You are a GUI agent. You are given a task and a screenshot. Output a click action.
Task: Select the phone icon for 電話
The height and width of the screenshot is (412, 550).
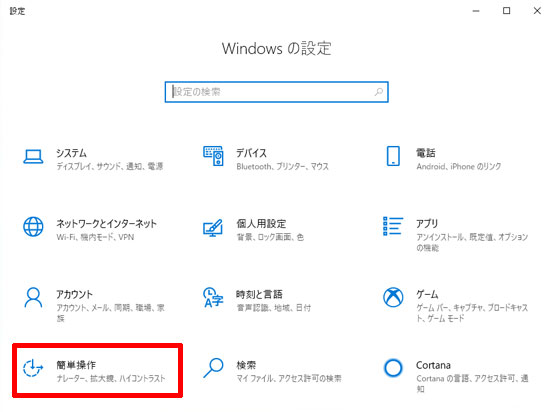(393, 156)
